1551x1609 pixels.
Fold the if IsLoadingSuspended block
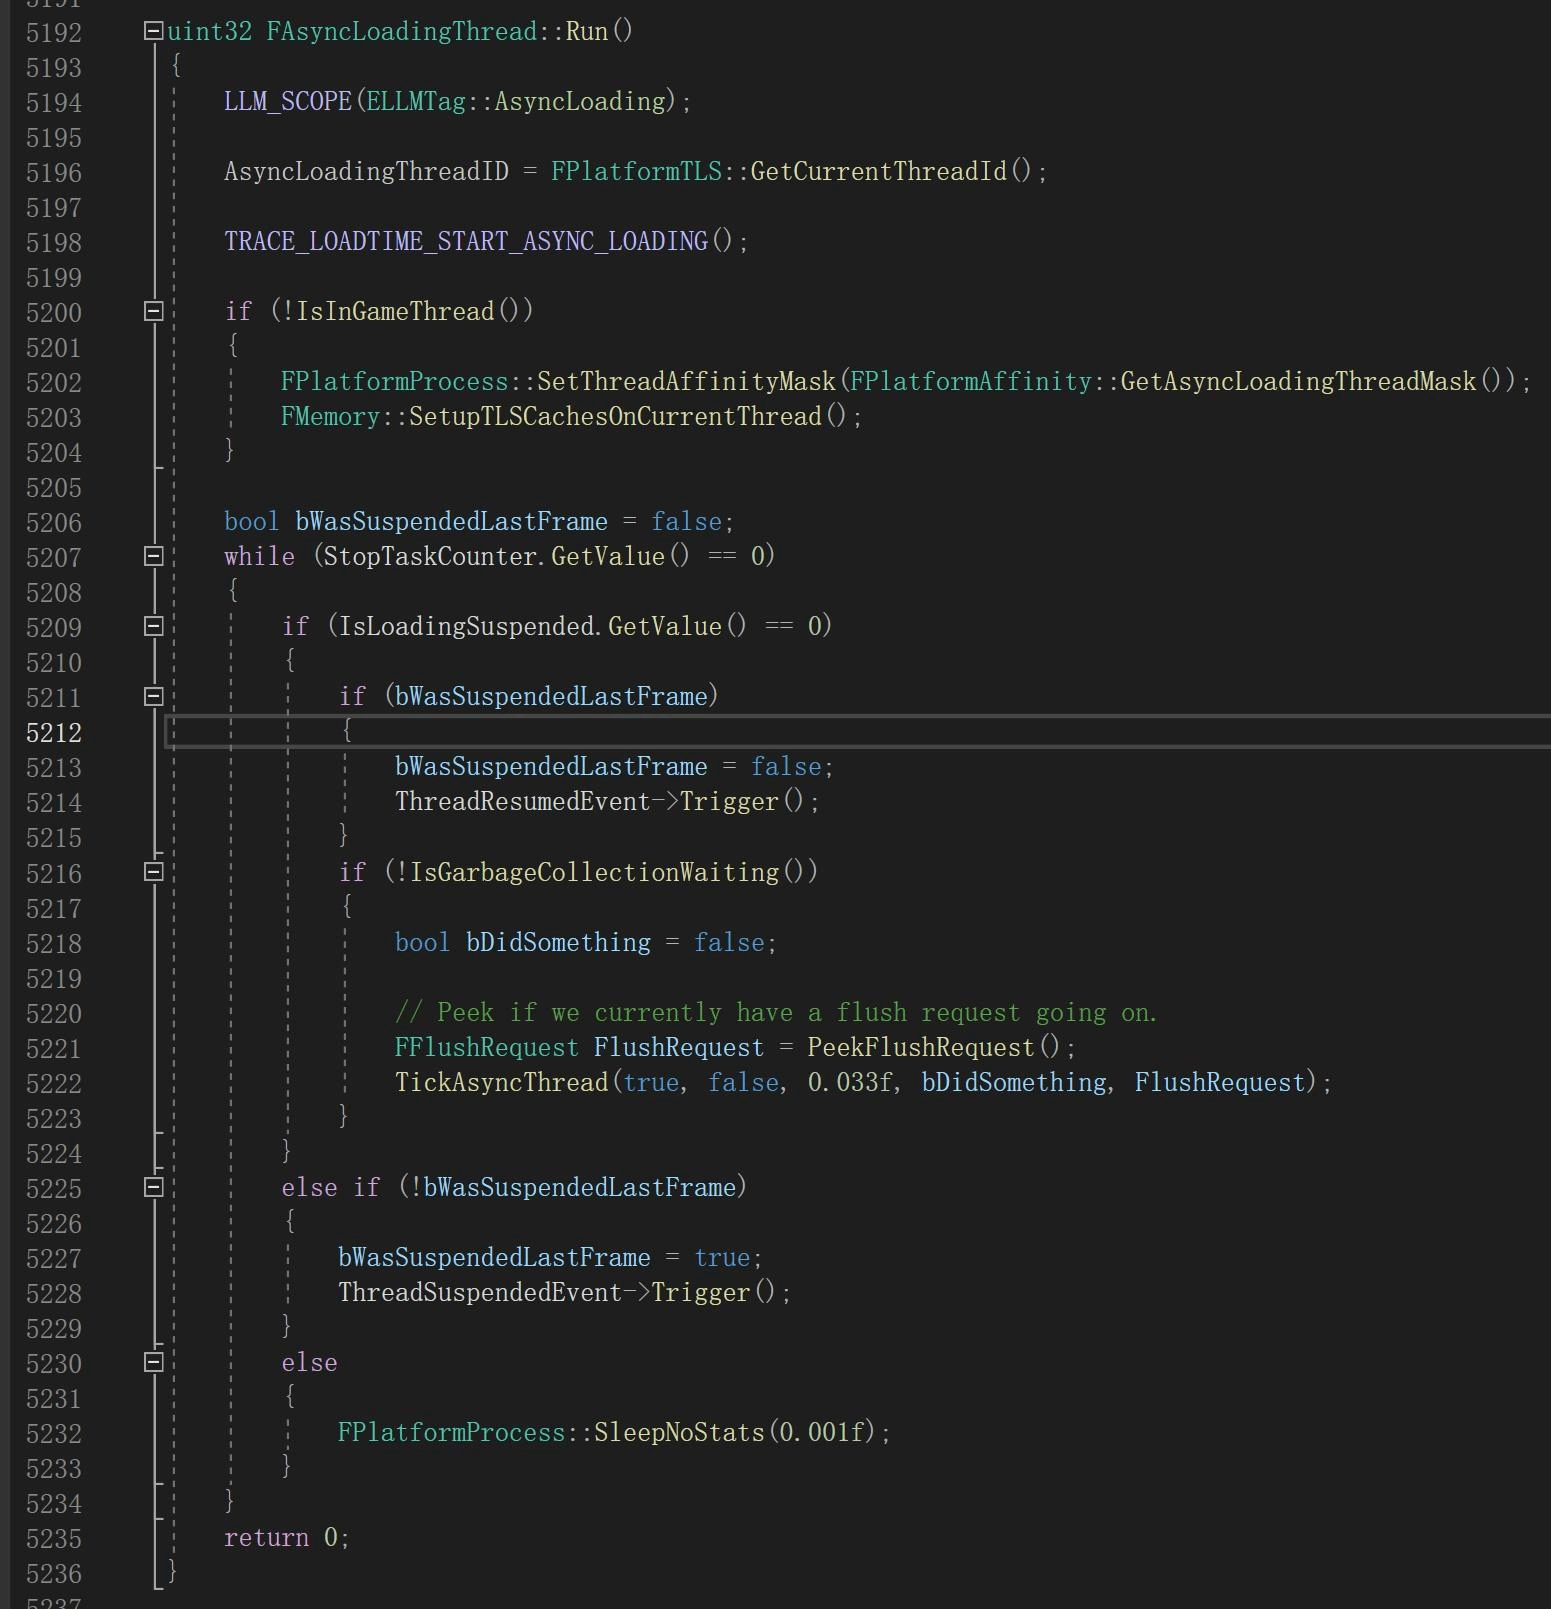pyautogui.click(x=153, y=626)
